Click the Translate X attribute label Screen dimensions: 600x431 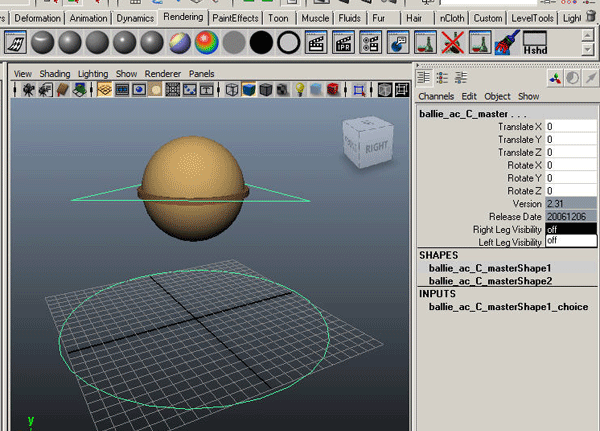click(519, 127)
